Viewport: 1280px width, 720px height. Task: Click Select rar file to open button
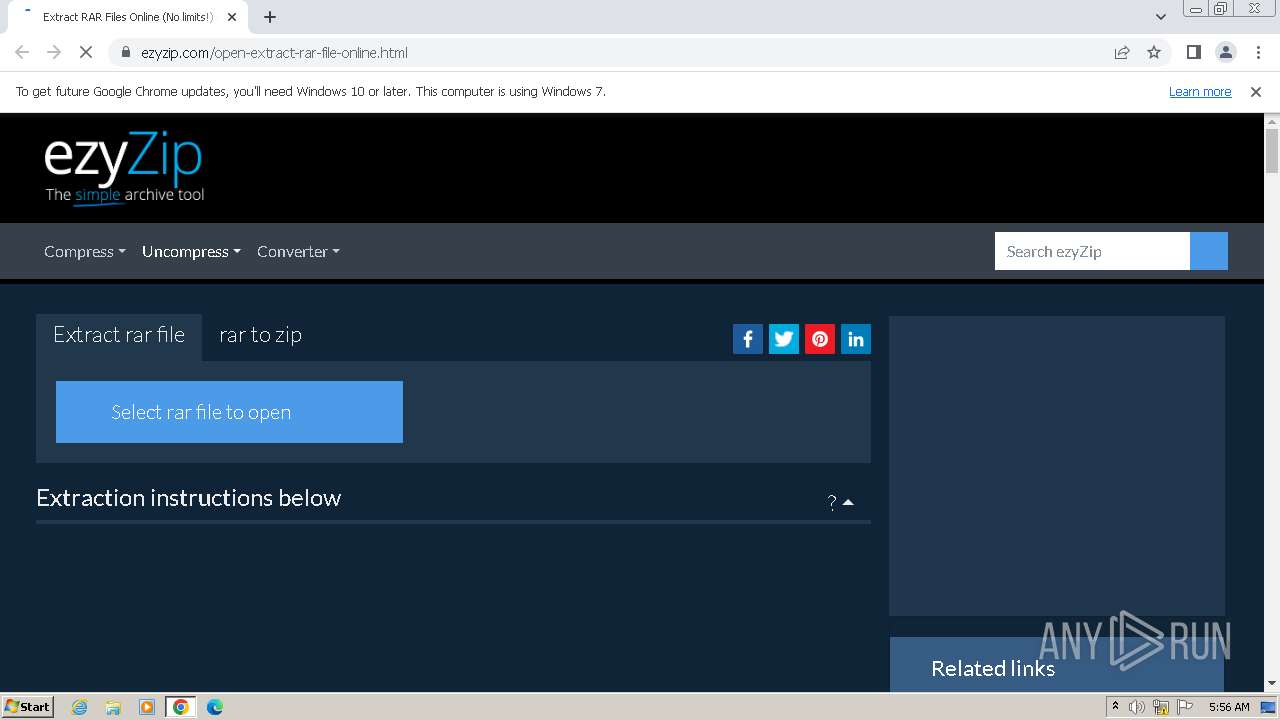229,412
